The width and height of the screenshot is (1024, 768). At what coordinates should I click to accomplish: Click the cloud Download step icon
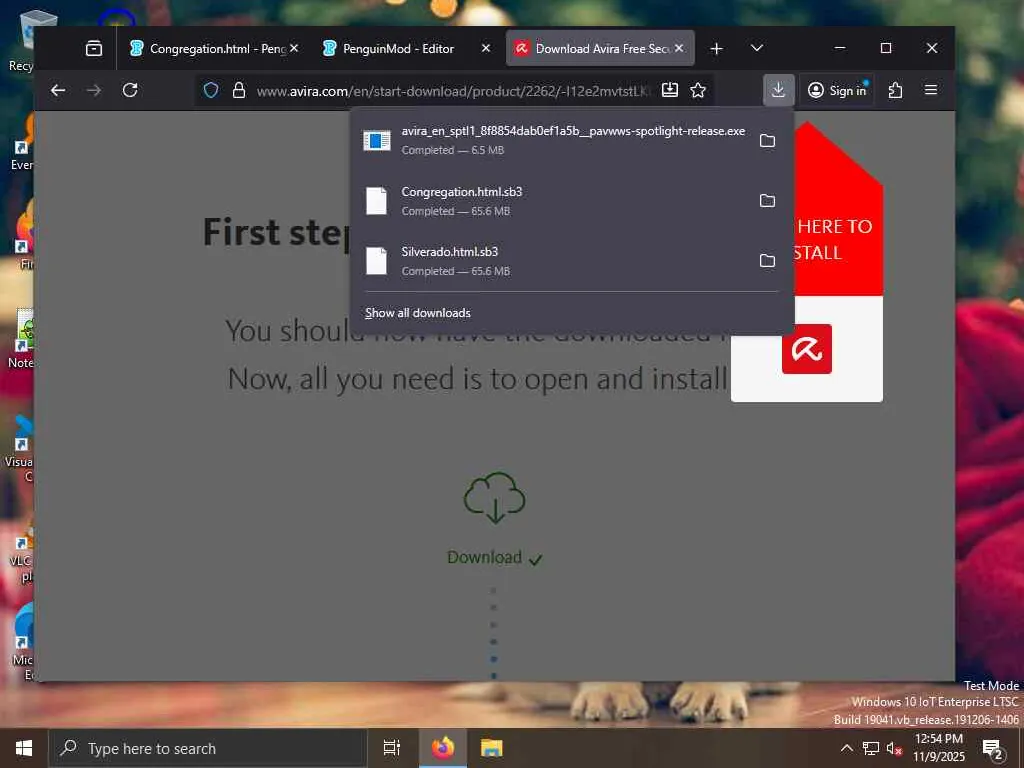click(494, 498)
